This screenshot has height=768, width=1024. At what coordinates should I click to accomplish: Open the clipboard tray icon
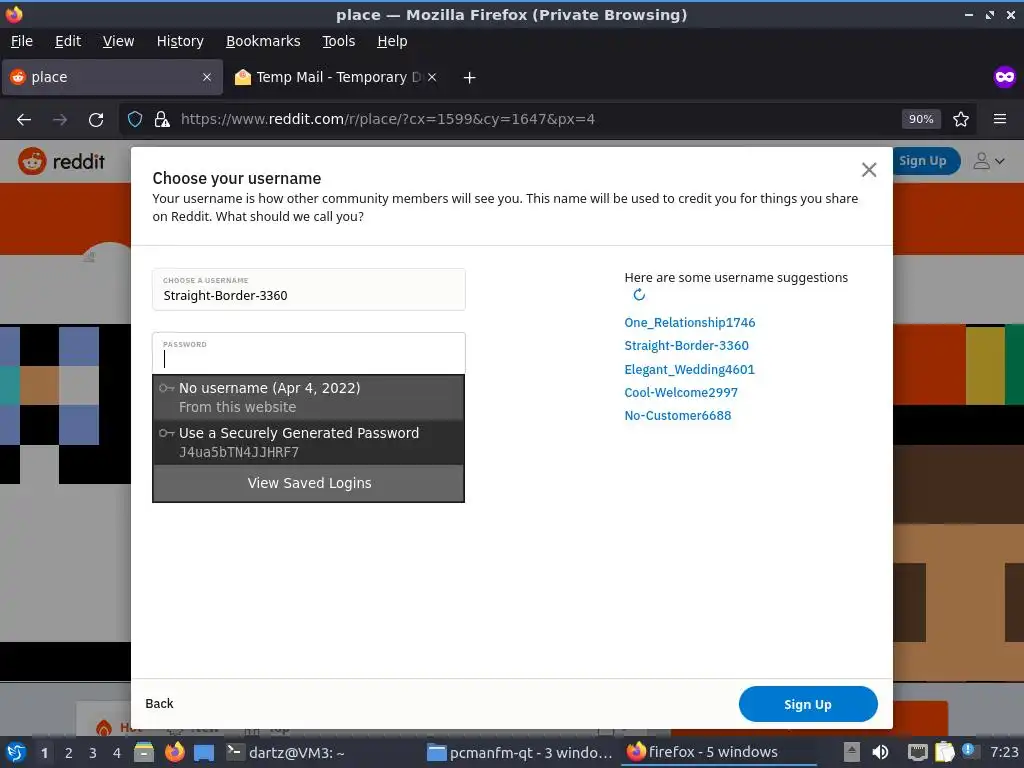[944, 752]
